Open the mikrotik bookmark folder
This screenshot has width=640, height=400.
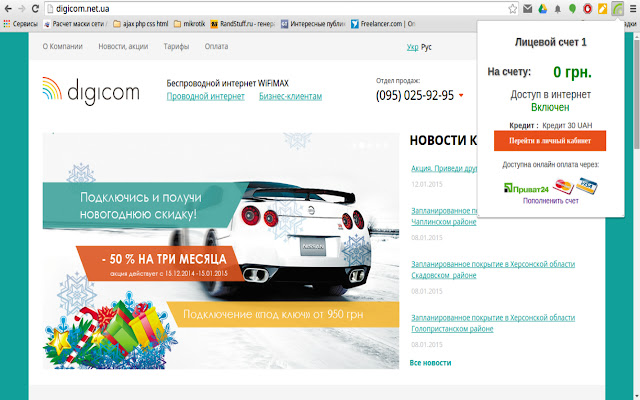pos(189,24)
